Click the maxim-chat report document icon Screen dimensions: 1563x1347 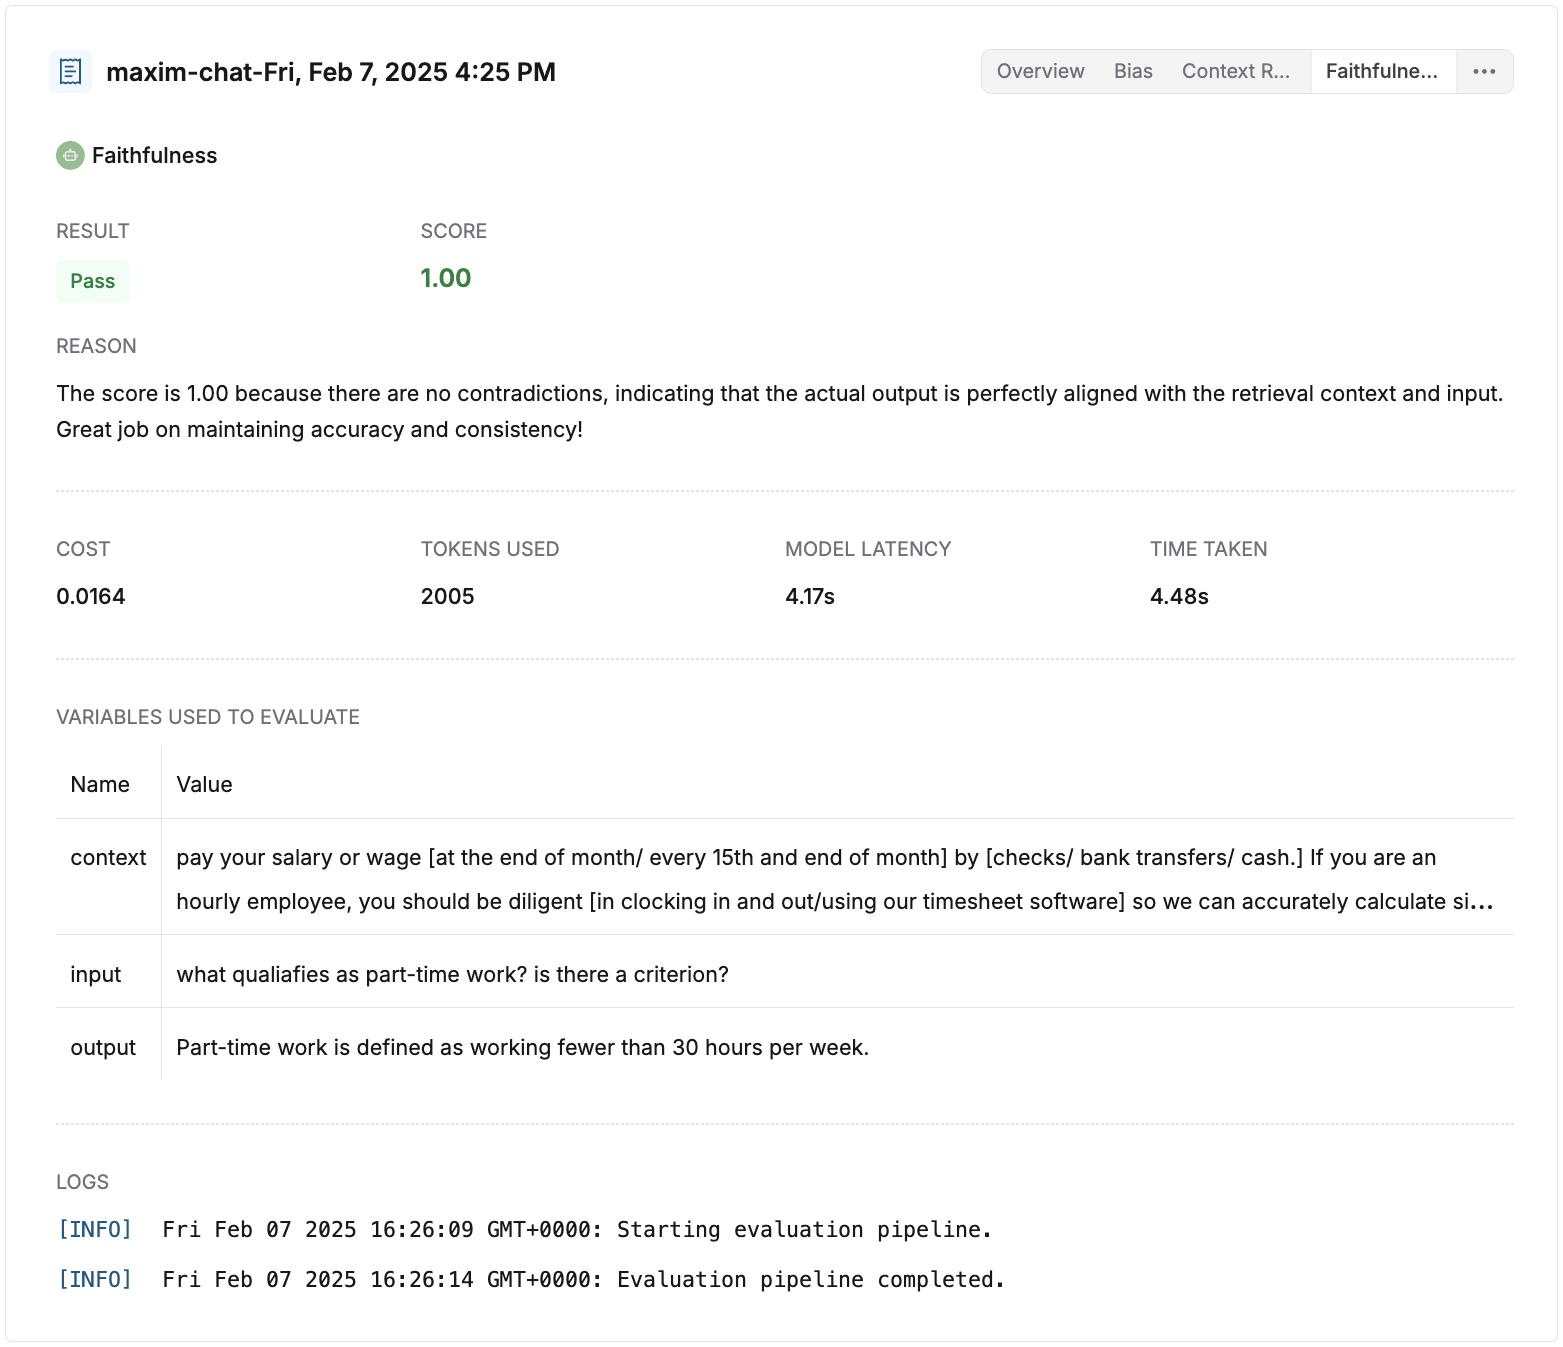70,71
